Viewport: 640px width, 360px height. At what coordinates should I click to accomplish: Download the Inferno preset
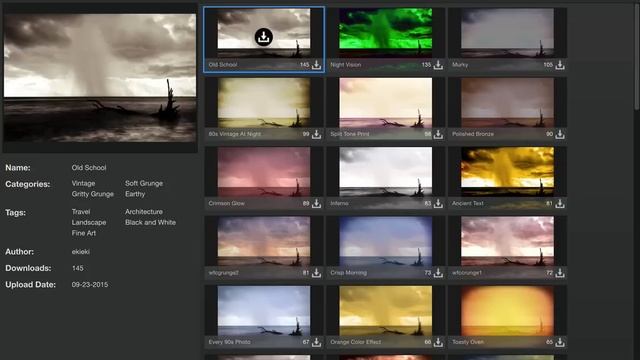point(438,203)
